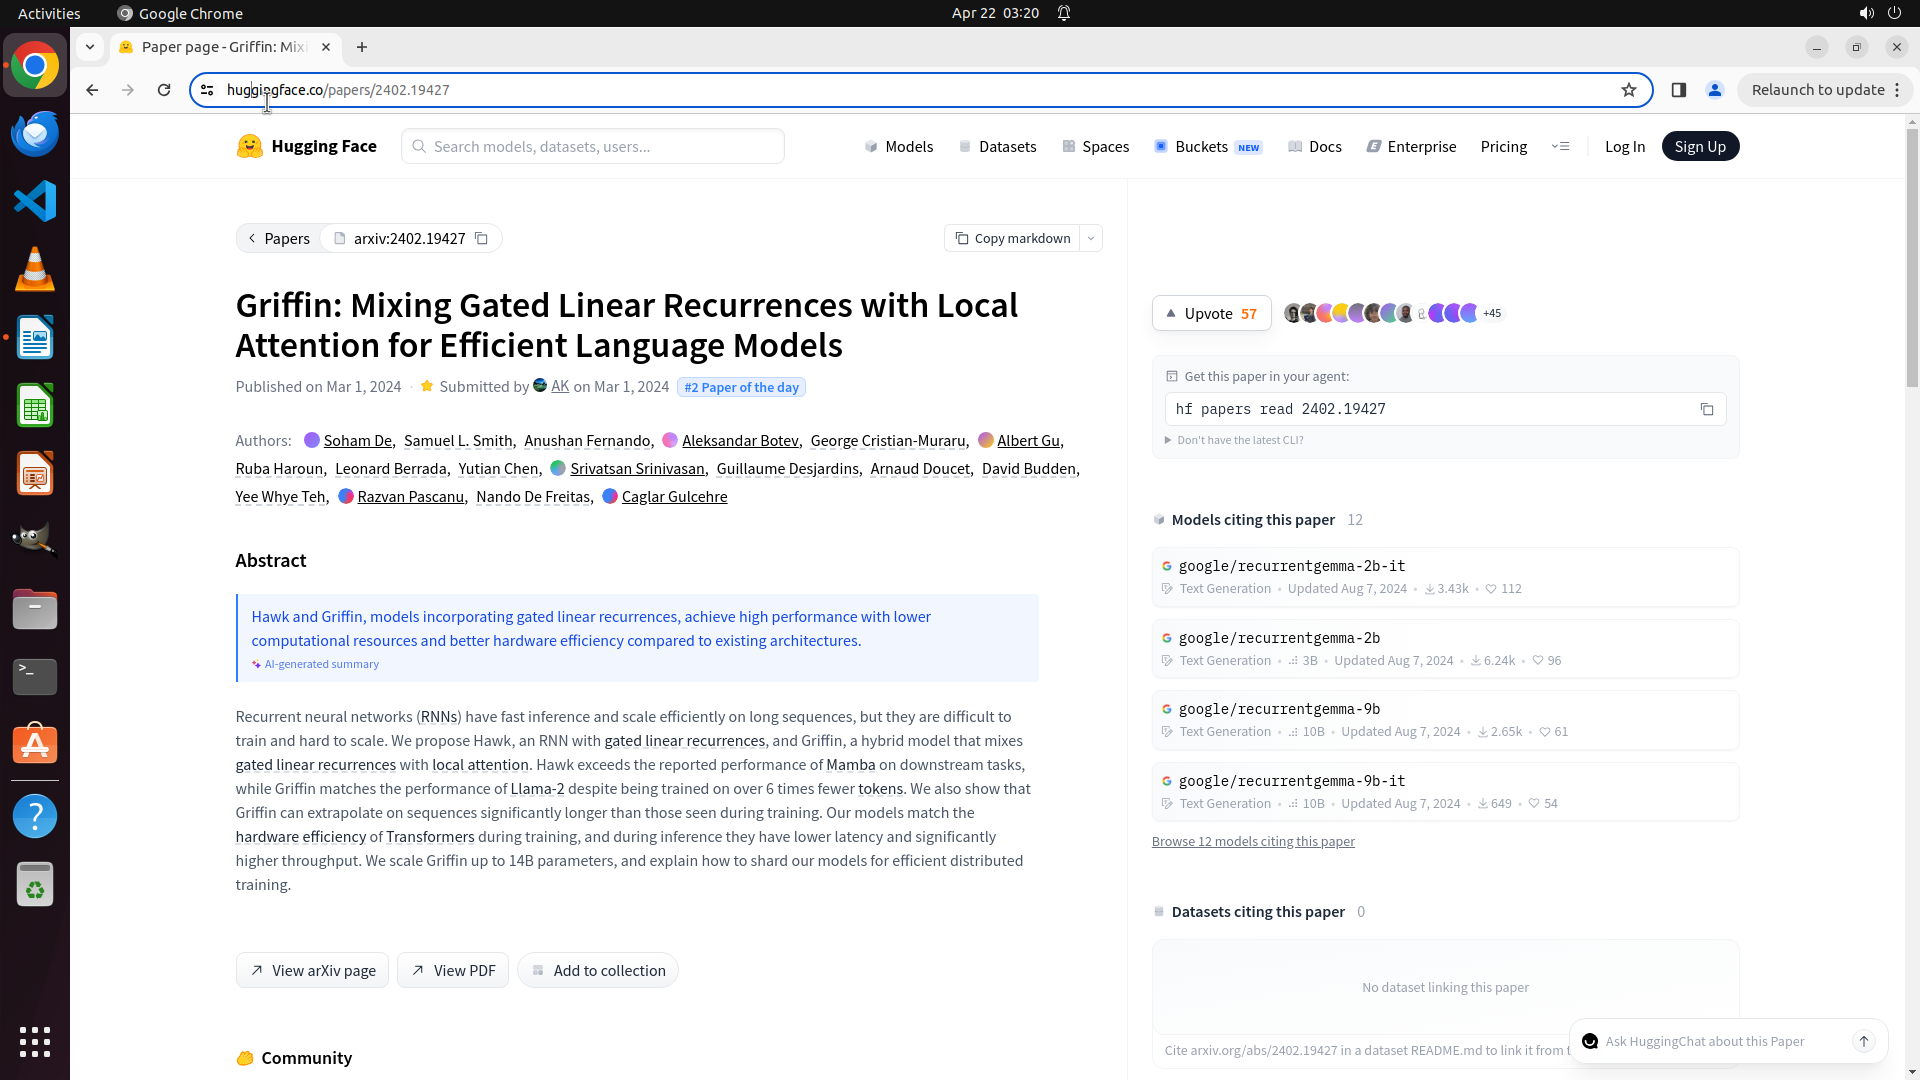1920x1080 pixels.
Task: Bookmark this page with the star icon
Action: [x=1629, y=90]
